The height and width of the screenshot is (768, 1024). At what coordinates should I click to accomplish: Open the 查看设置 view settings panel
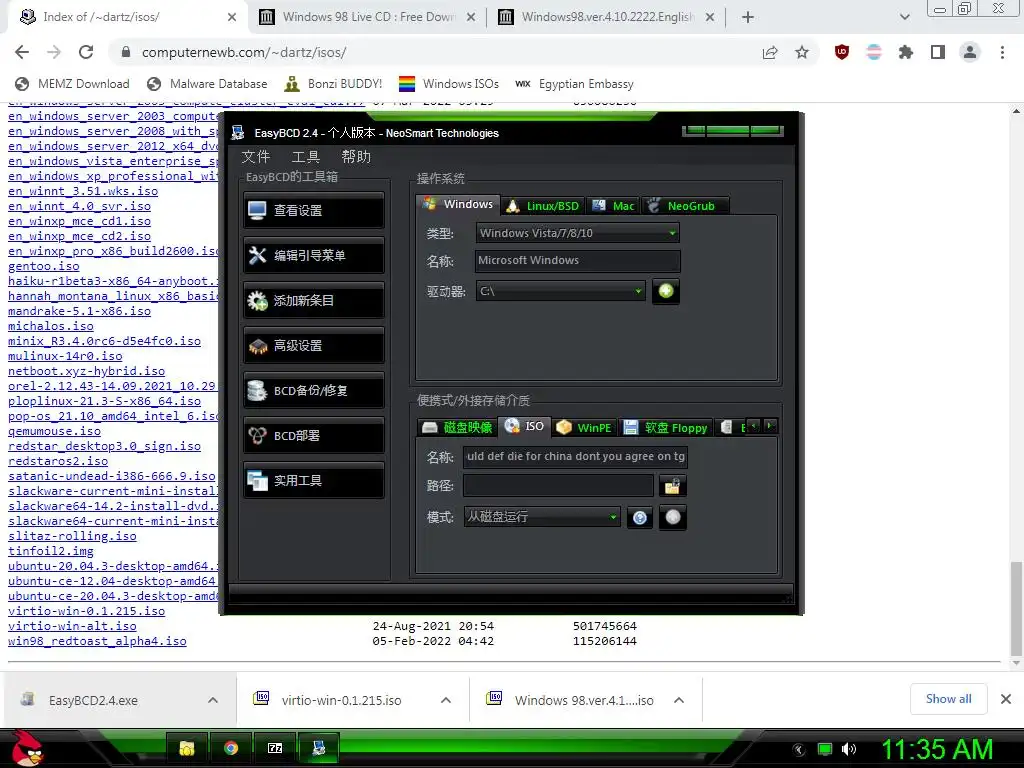click(x=313, y=210)
